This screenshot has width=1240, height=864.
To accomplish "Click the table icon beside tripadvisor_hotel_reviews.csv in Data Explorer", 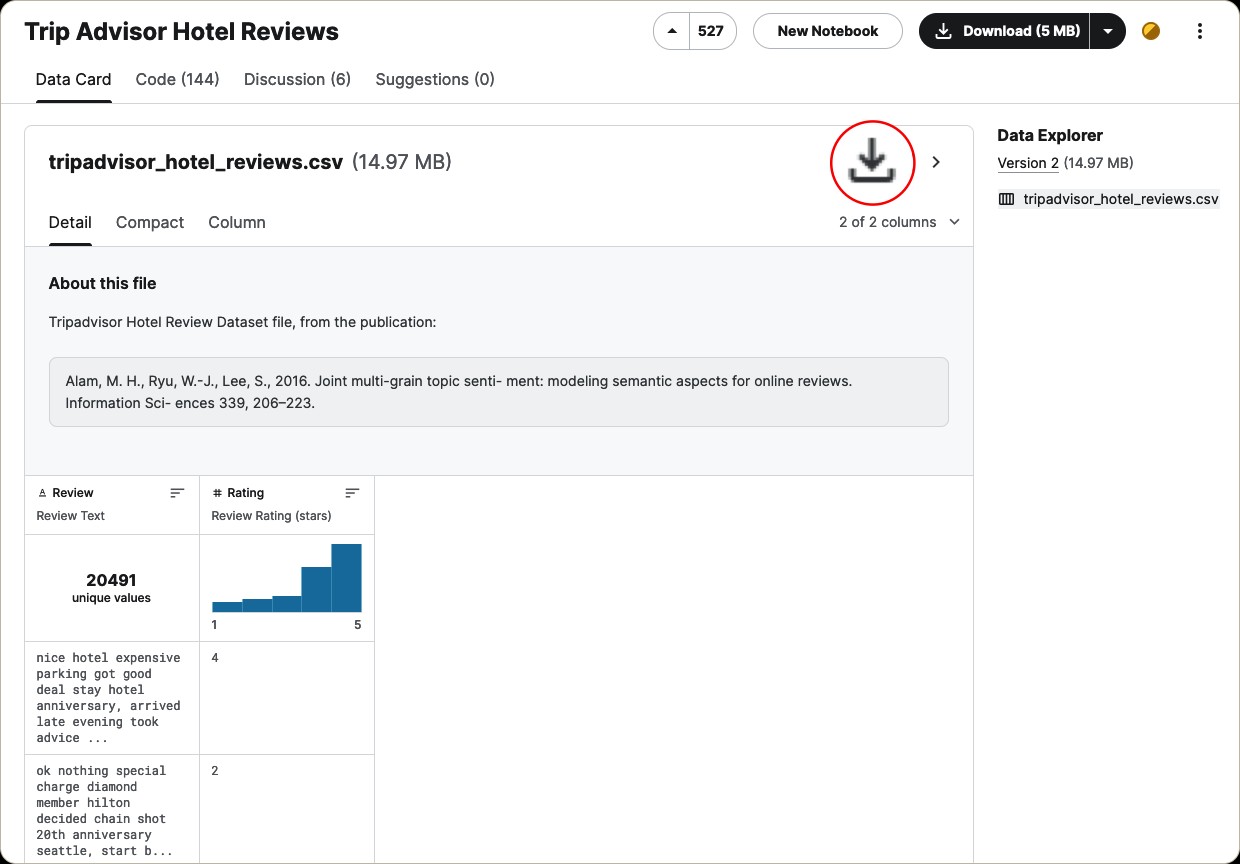I will pyautogui.click(x=1006, y=199).
